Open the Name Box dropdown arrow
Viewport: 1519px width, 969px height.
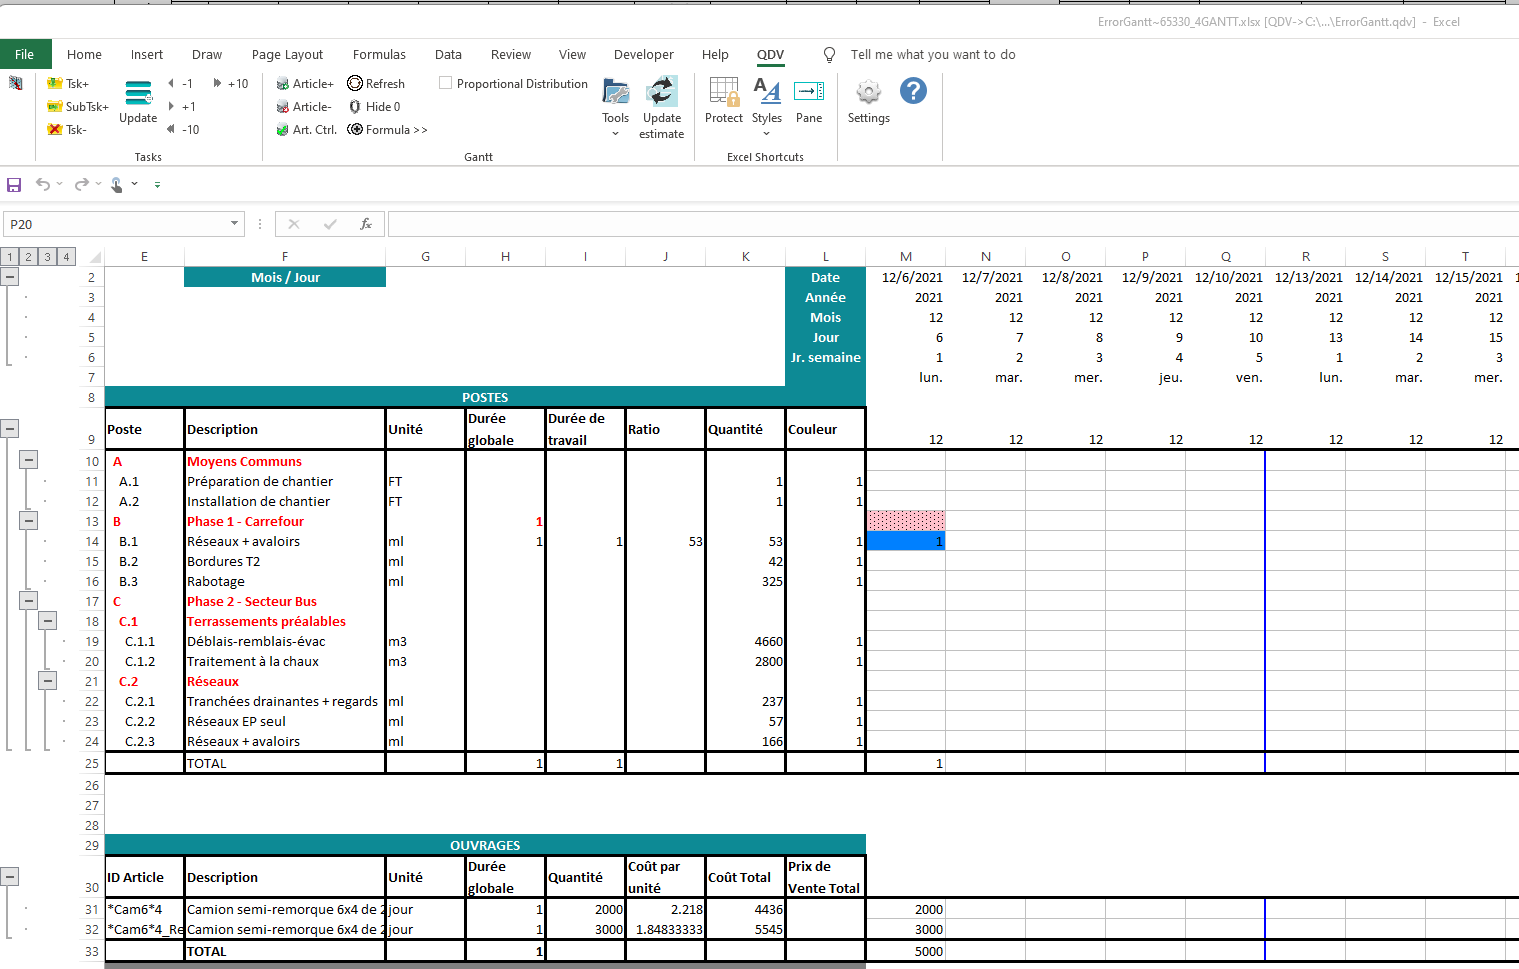(234, 225)
